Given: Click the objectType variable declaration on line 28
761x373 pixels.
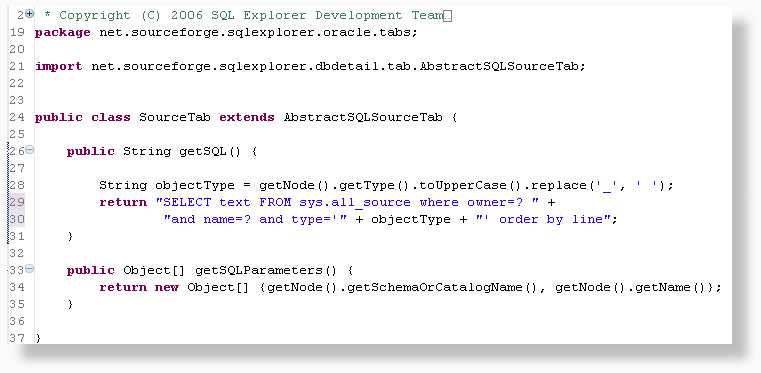Looking at the screenshot, I should coord(195,185).
